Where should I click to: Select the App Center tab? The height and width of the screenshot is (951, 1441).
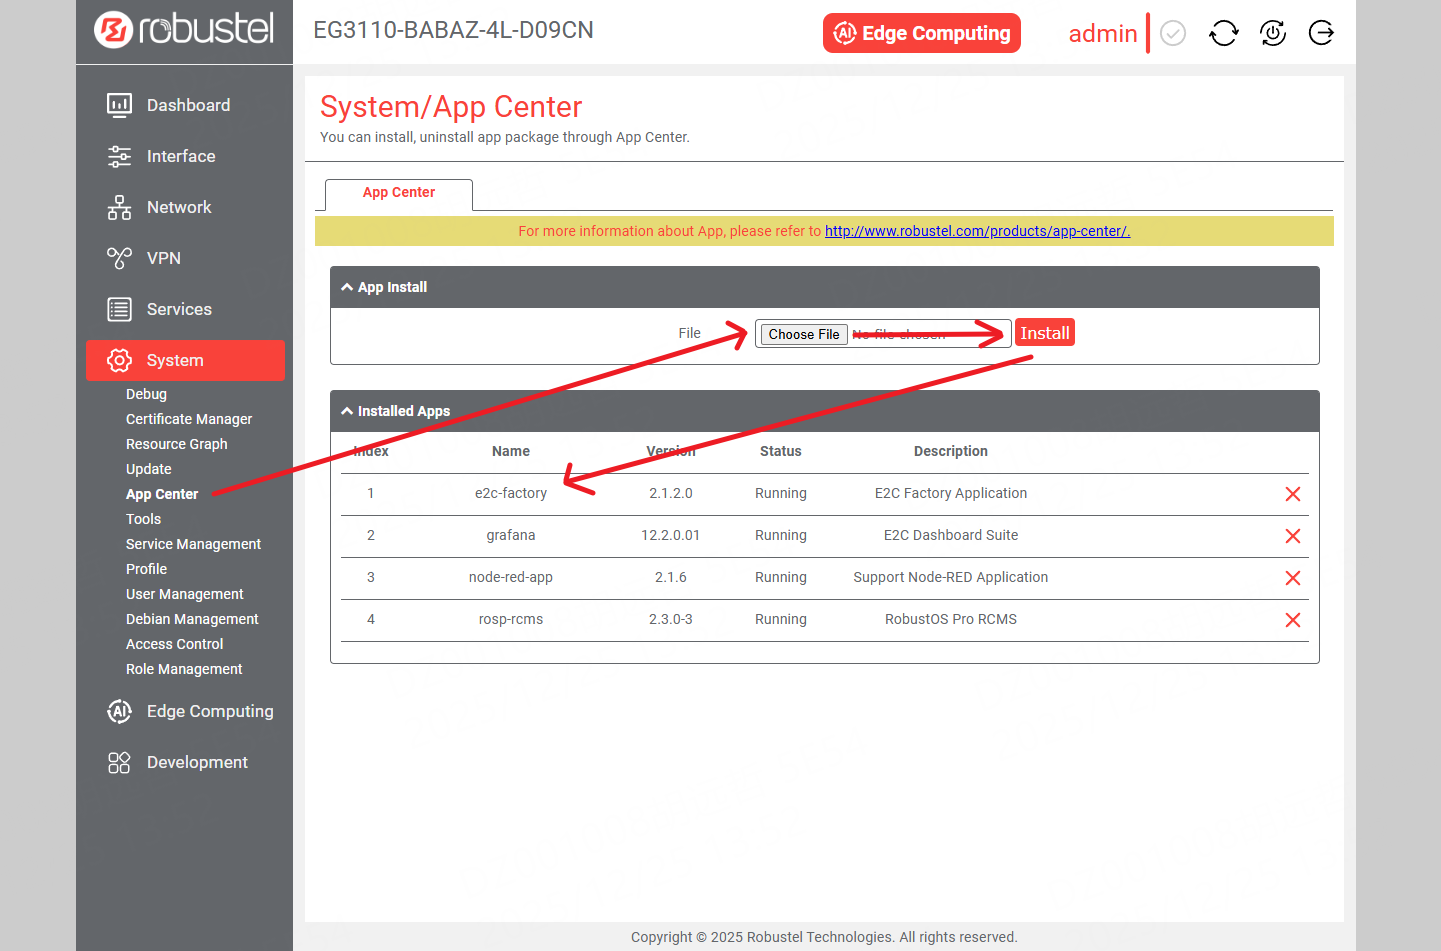(x=398, y=193)
